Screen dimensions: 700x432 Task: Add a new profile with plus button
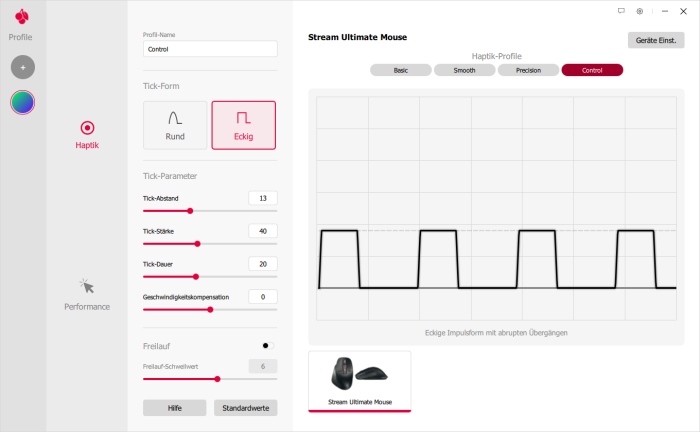tap(22, 67)
